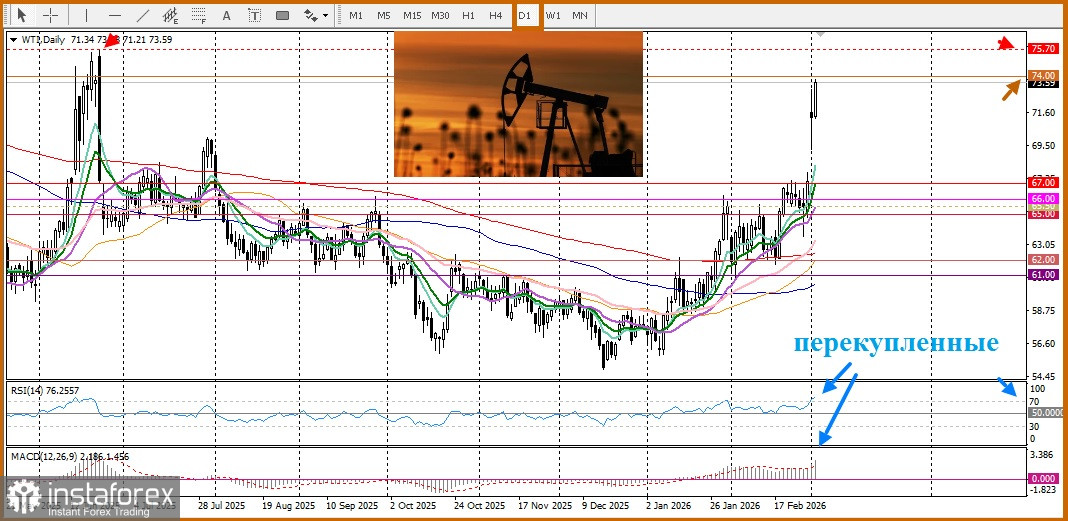Click the instaforex logo link

pyautogui.click(x=92, y=497)
